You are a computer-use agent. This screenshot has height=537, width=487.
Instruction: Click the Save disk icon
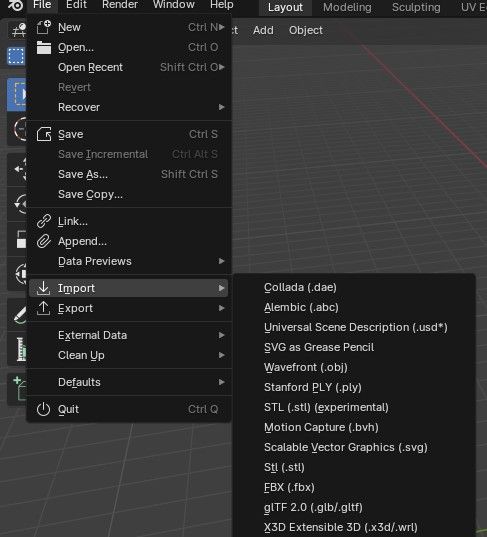(x=44, y=134)
